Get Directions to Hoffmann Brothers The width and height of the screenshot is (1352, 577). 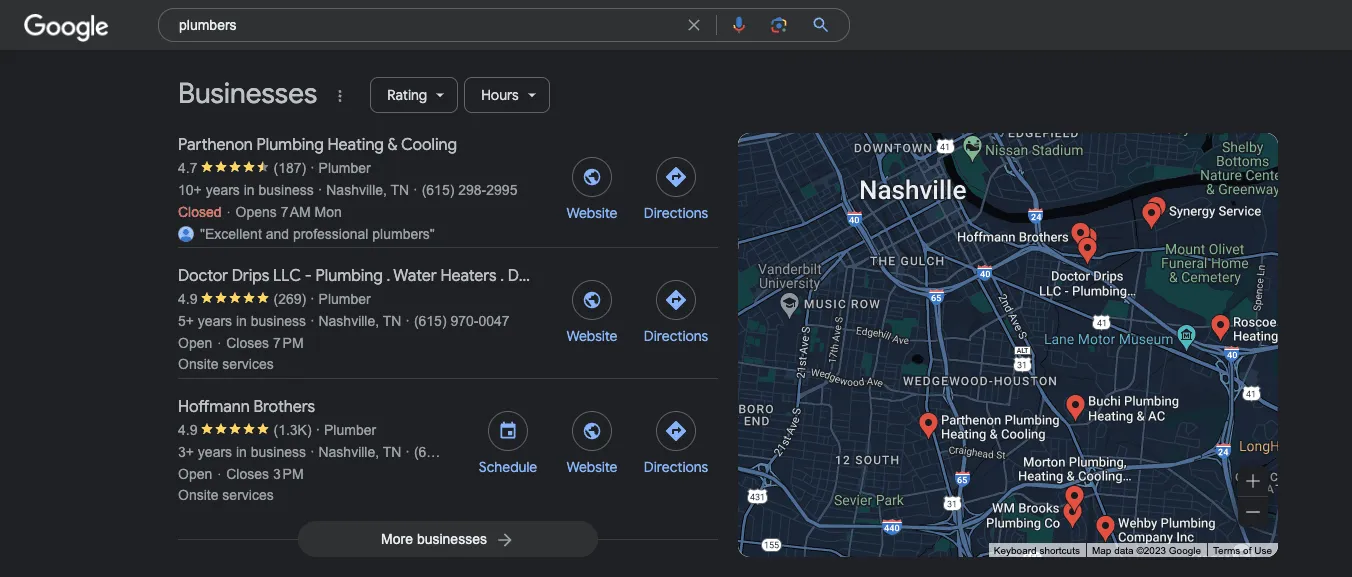click(675, 430)
